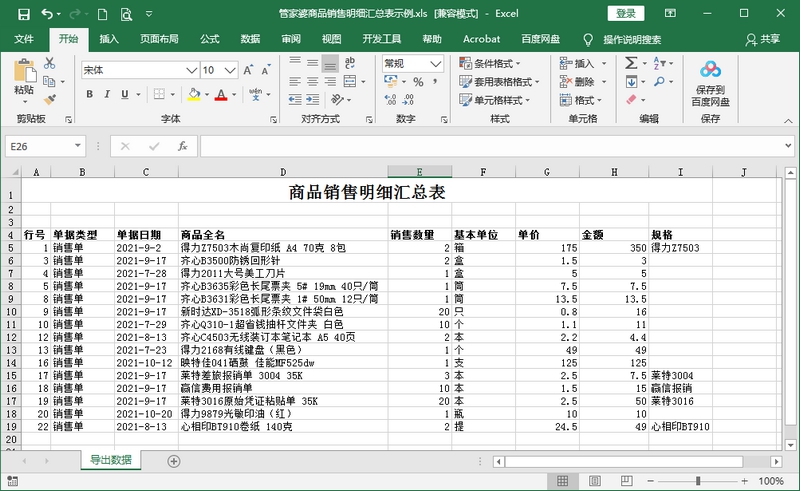Screen dimensions: 800x491
Task: Open the Name Box E26 dropdown arrow
Action: tap(78, 146)
